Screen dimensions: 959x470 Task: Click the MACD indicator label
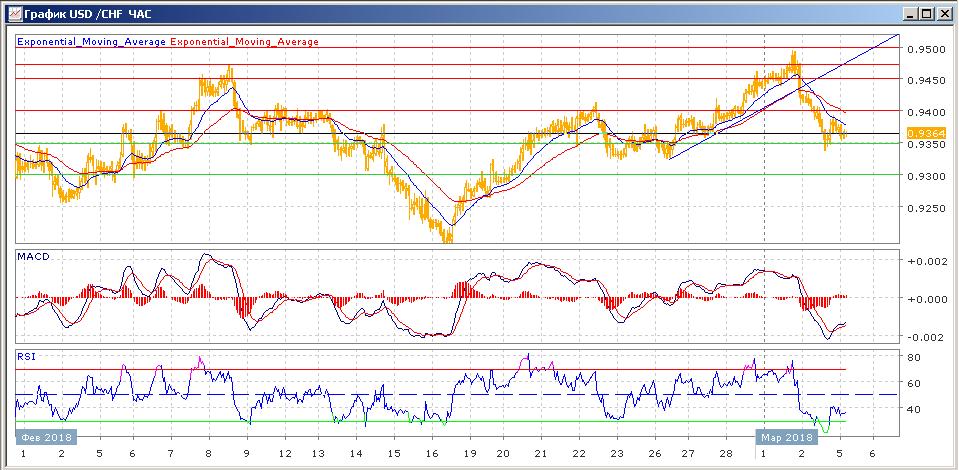[x=33, y=257]
